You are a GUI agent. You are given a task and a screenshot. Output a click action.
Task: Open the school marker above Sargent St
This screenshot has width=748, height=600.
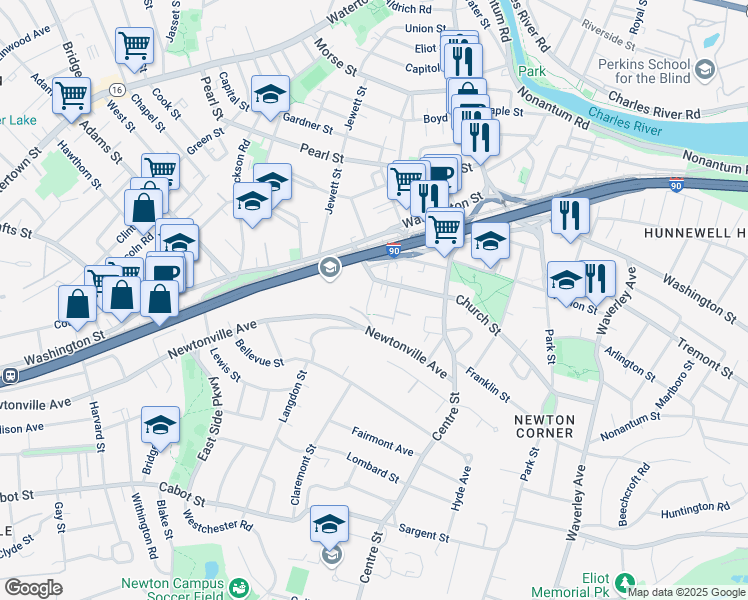coord(329,525)
